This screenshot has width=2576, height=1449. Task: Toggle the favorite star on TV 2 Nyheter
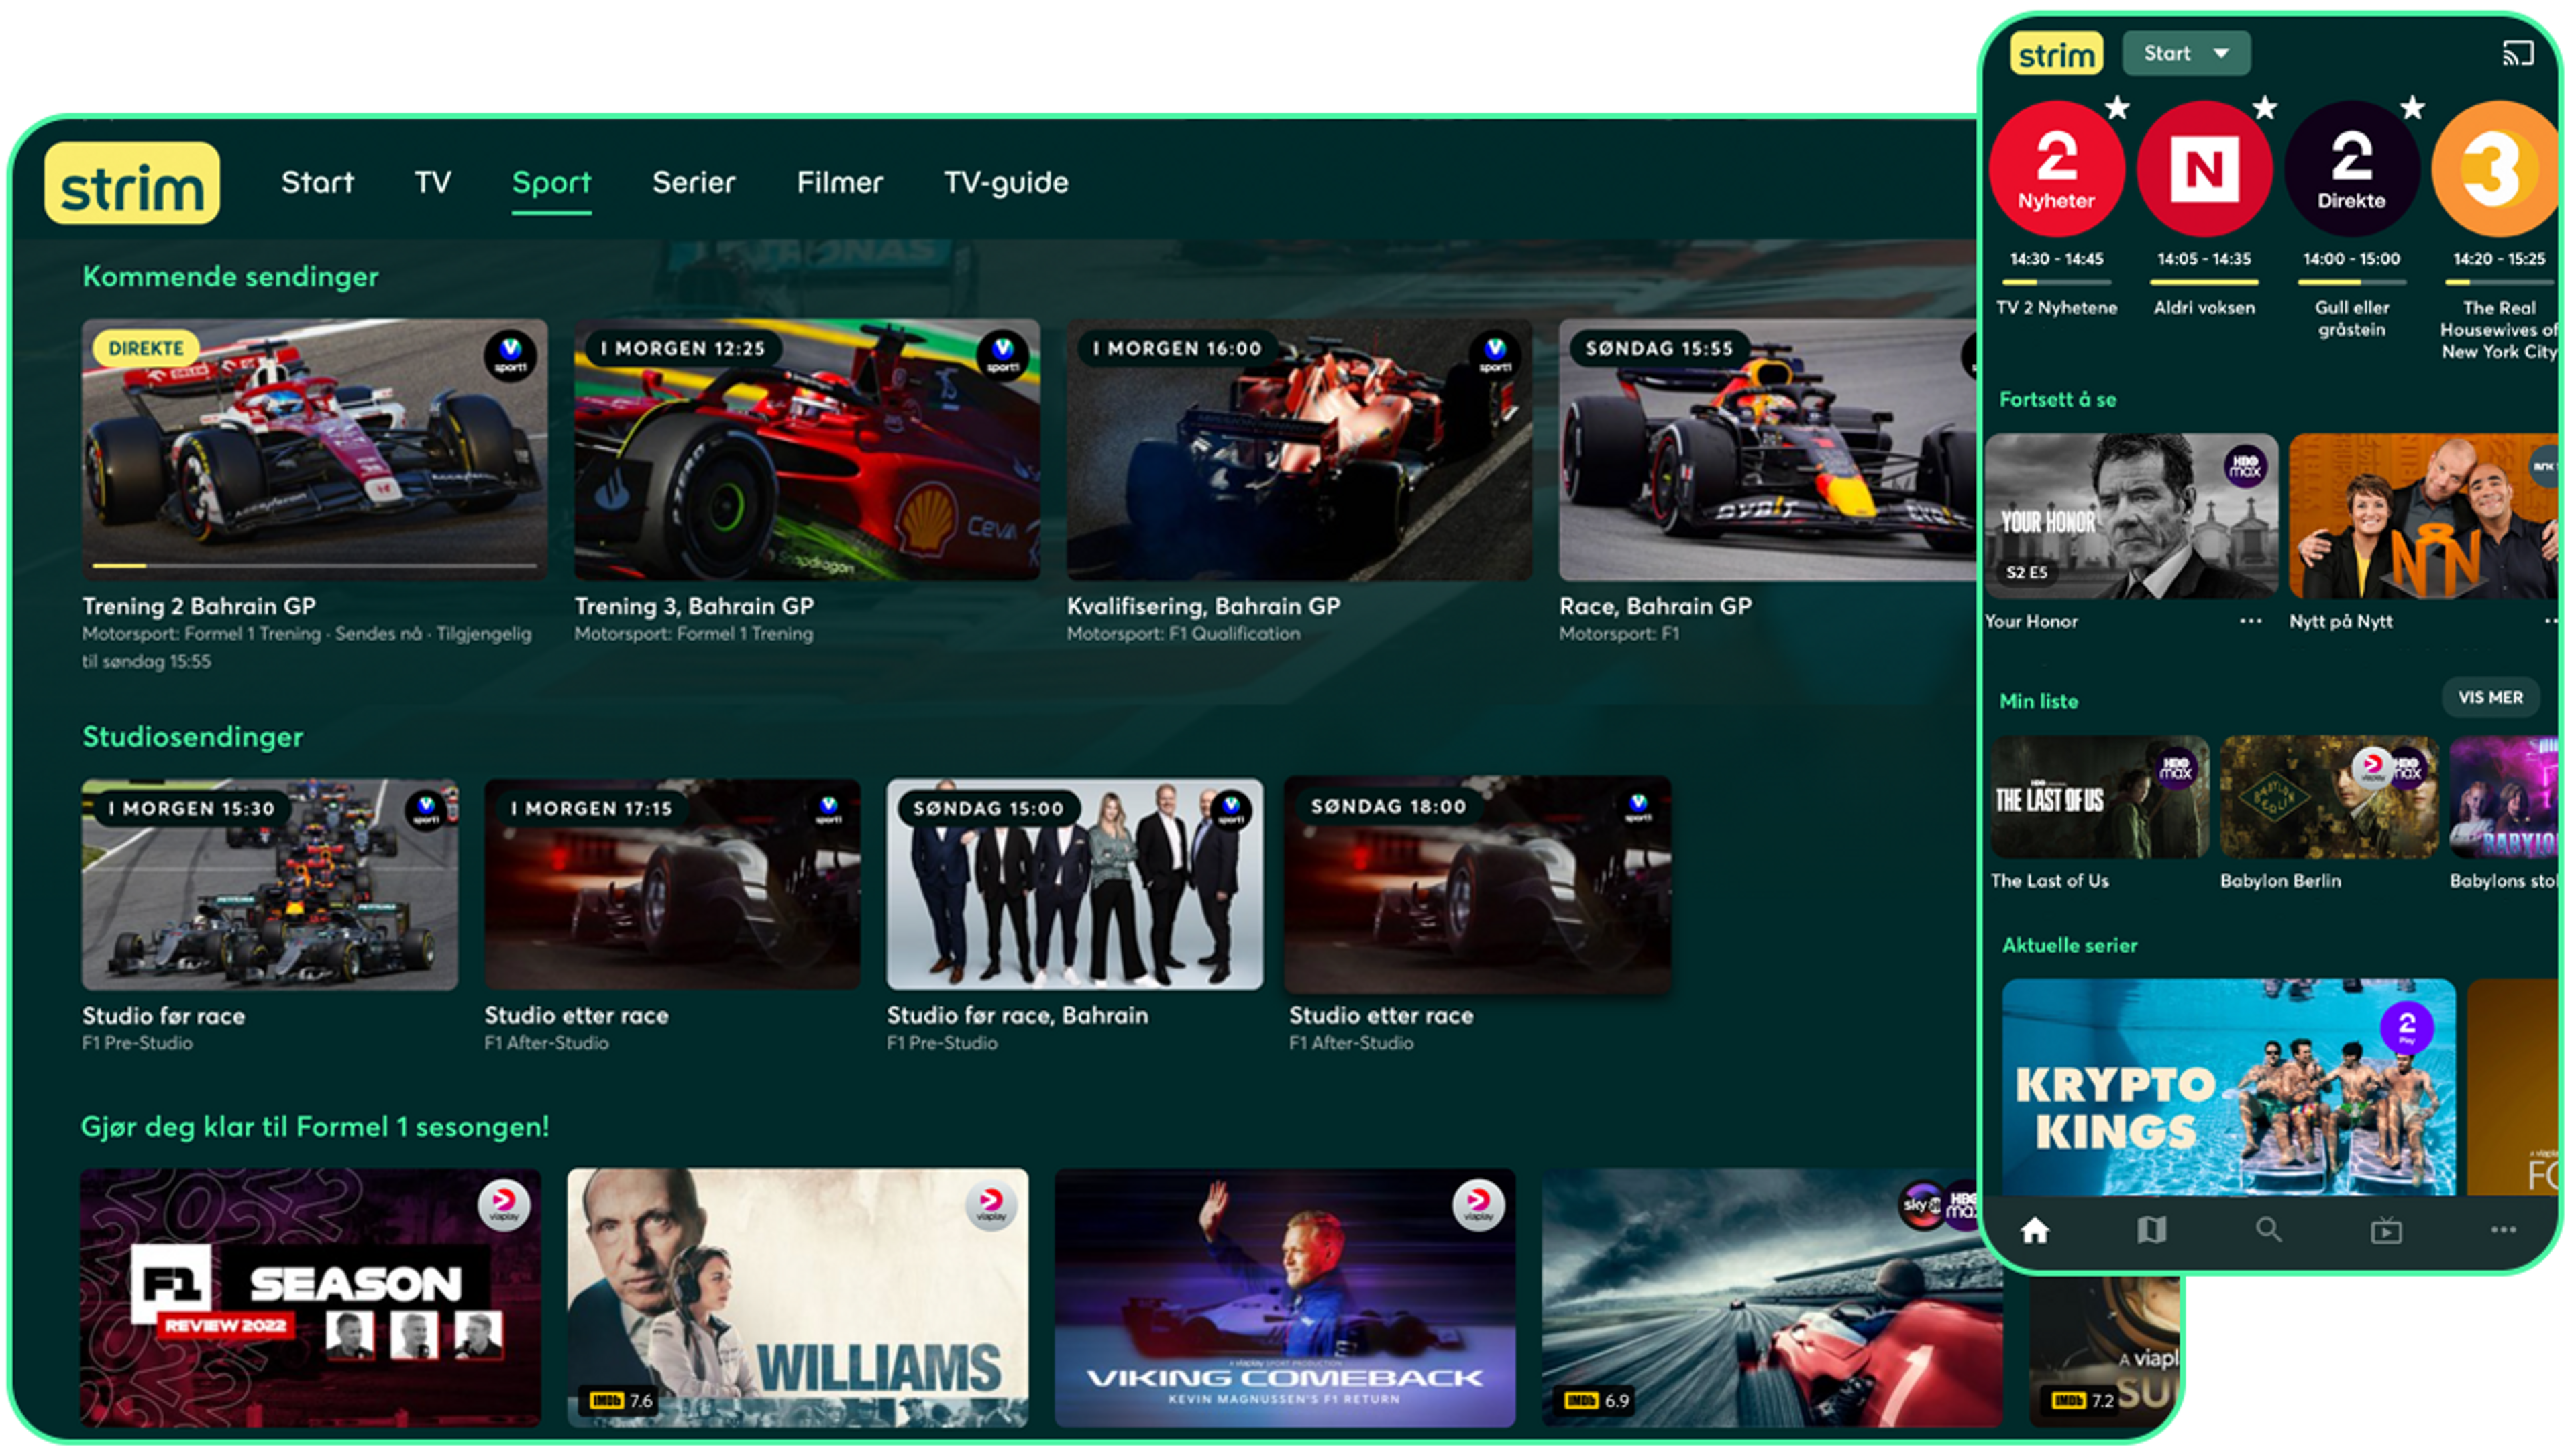point(2117,108)
